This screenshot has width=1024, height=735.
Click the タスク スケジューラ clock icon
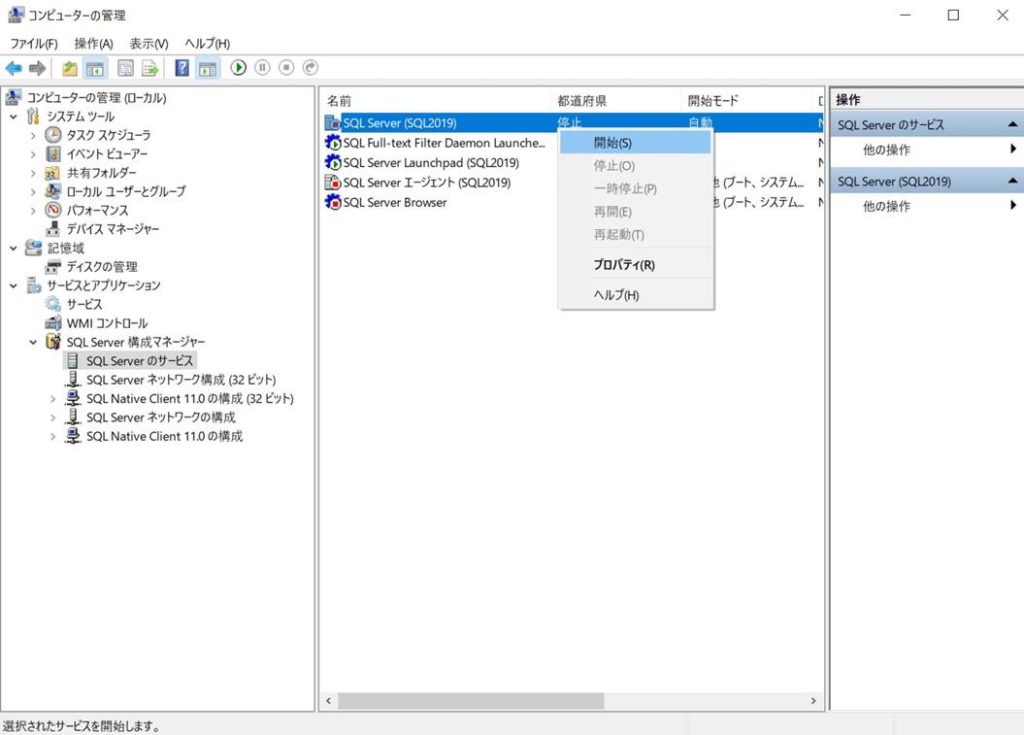[x=53, y=135]
